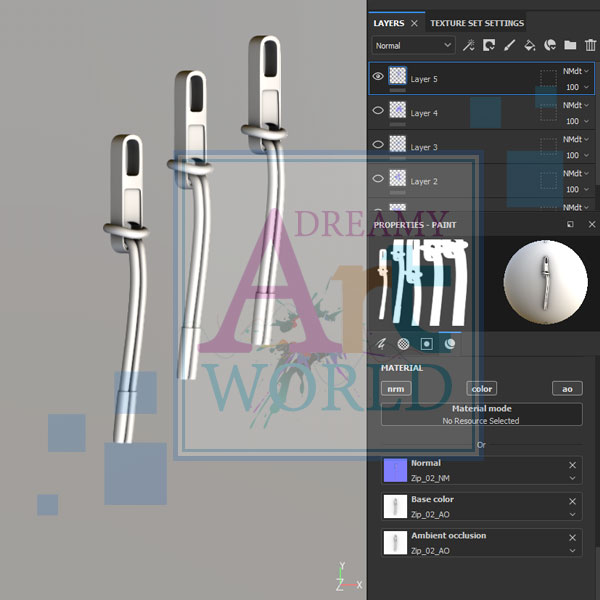Toggle the nrm material channel button

click(396, 388)
